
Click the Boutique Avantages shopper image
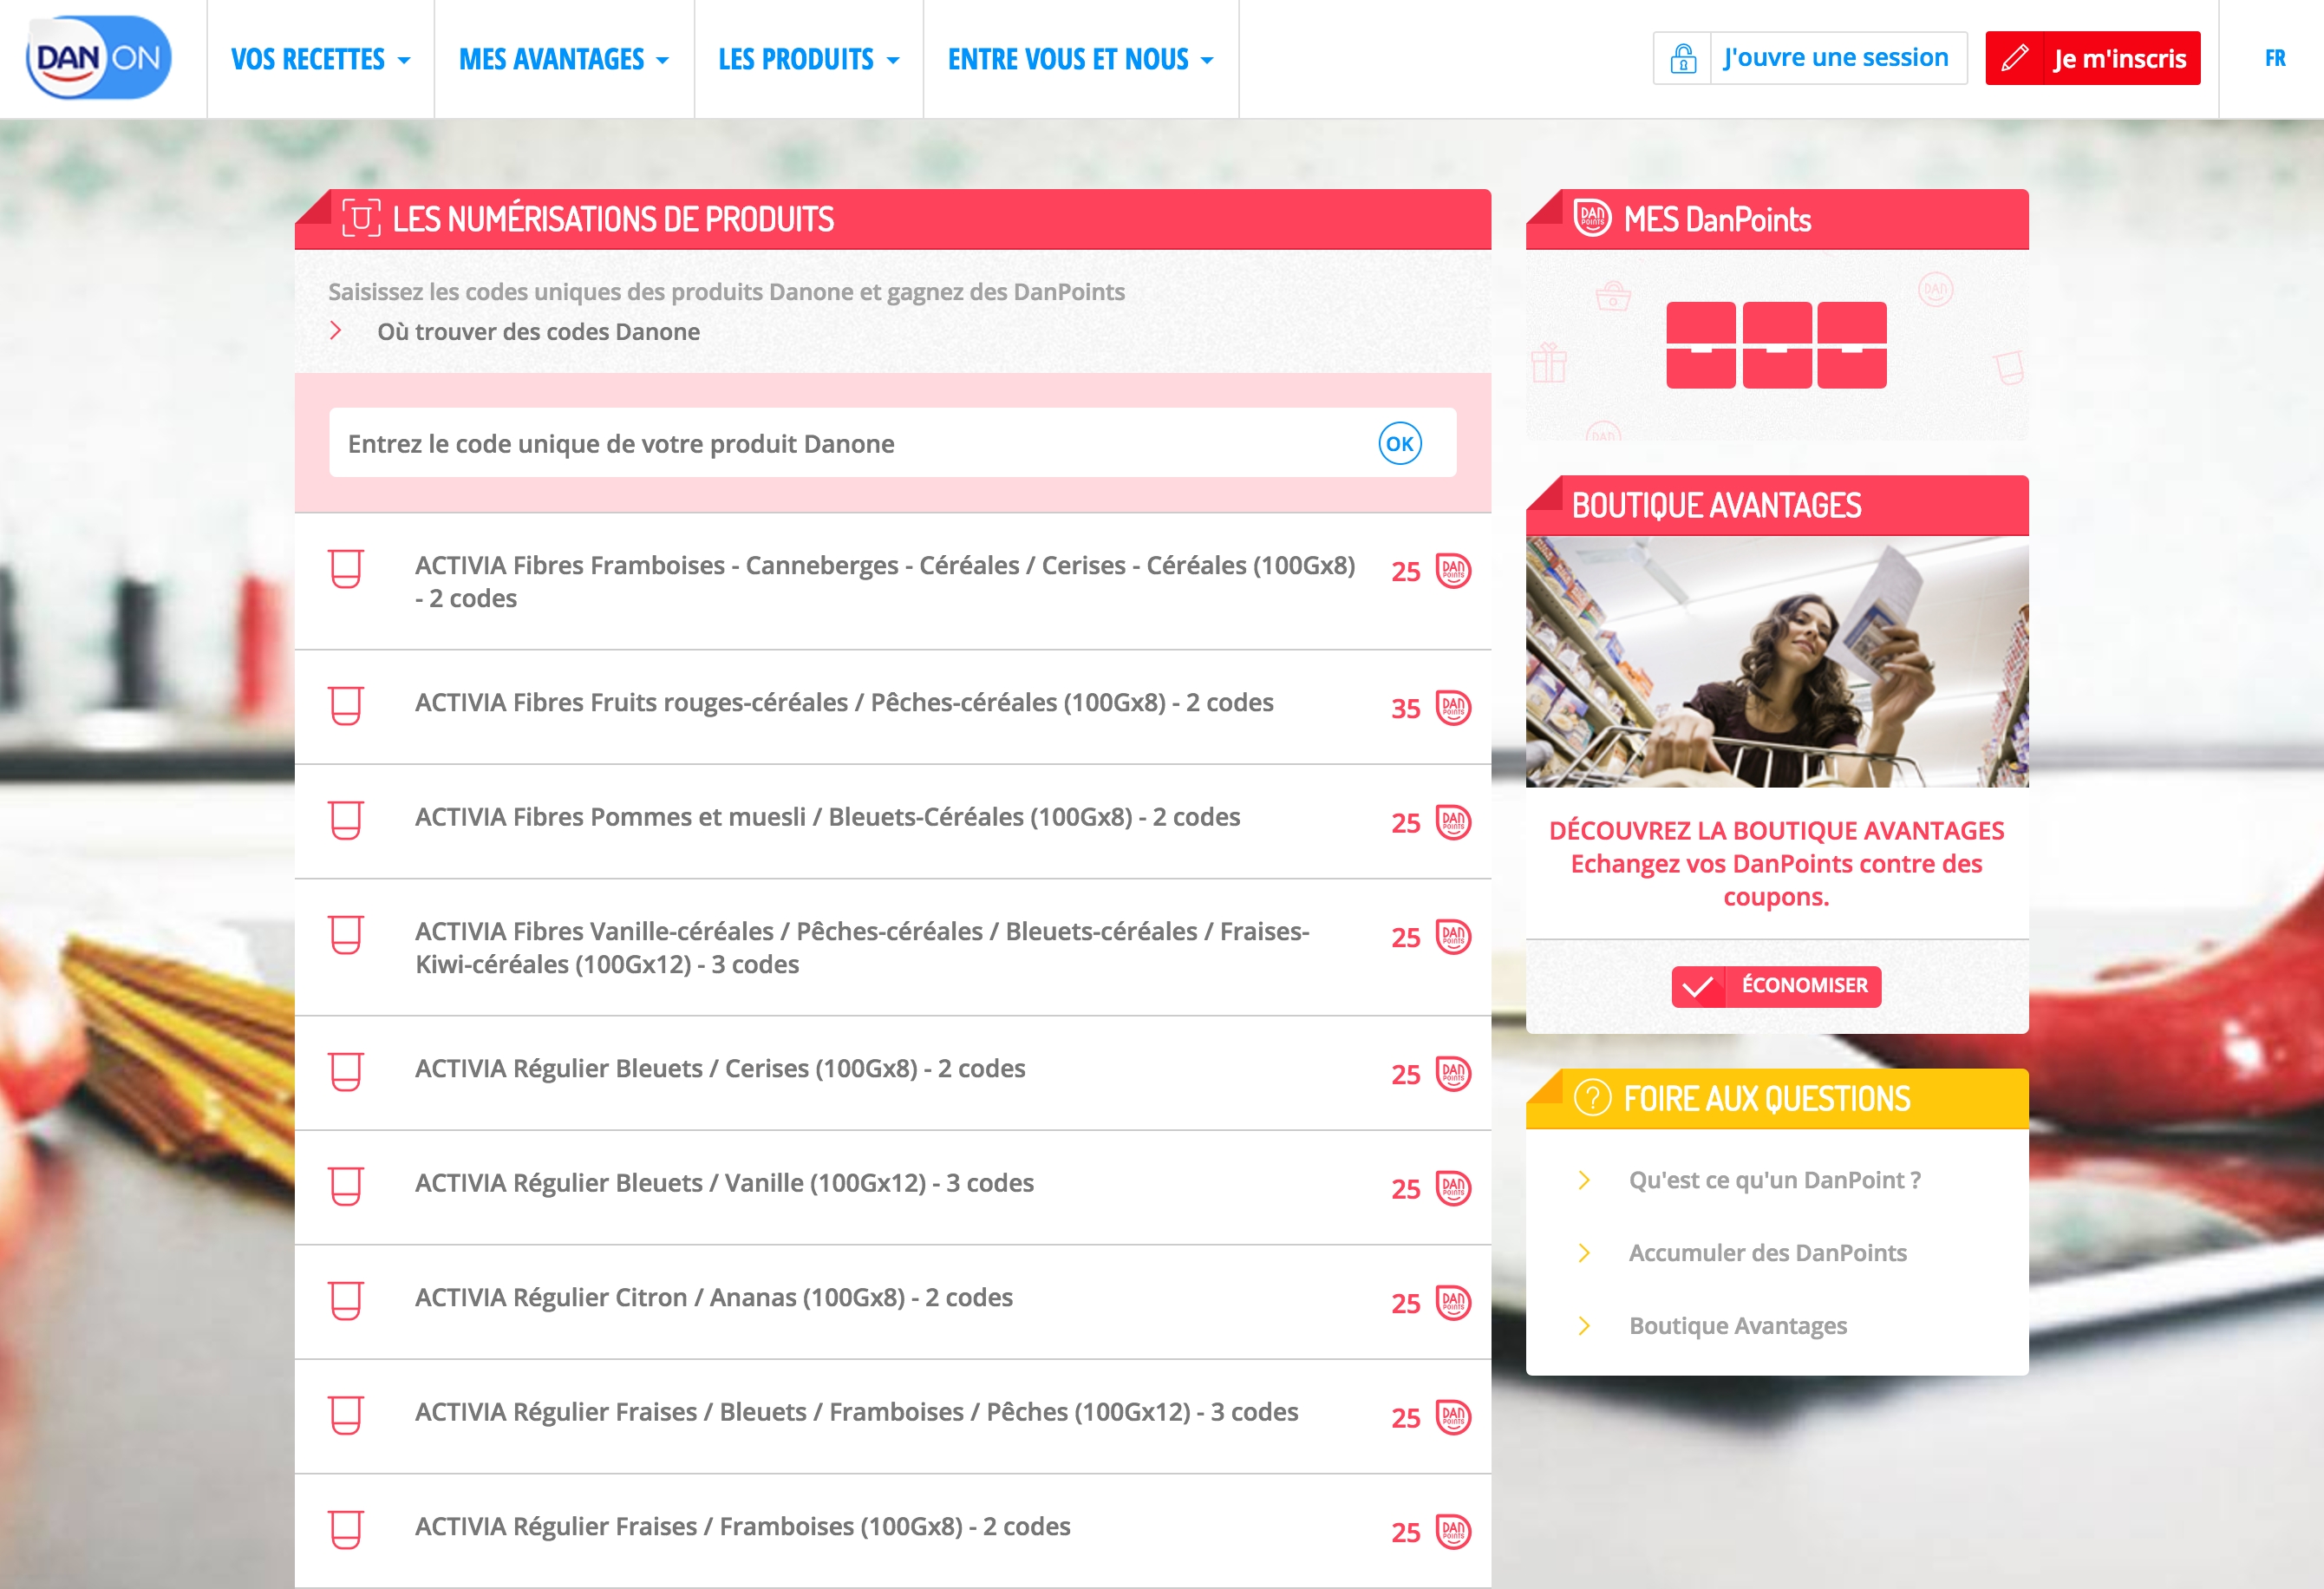tap(1776, 662)
